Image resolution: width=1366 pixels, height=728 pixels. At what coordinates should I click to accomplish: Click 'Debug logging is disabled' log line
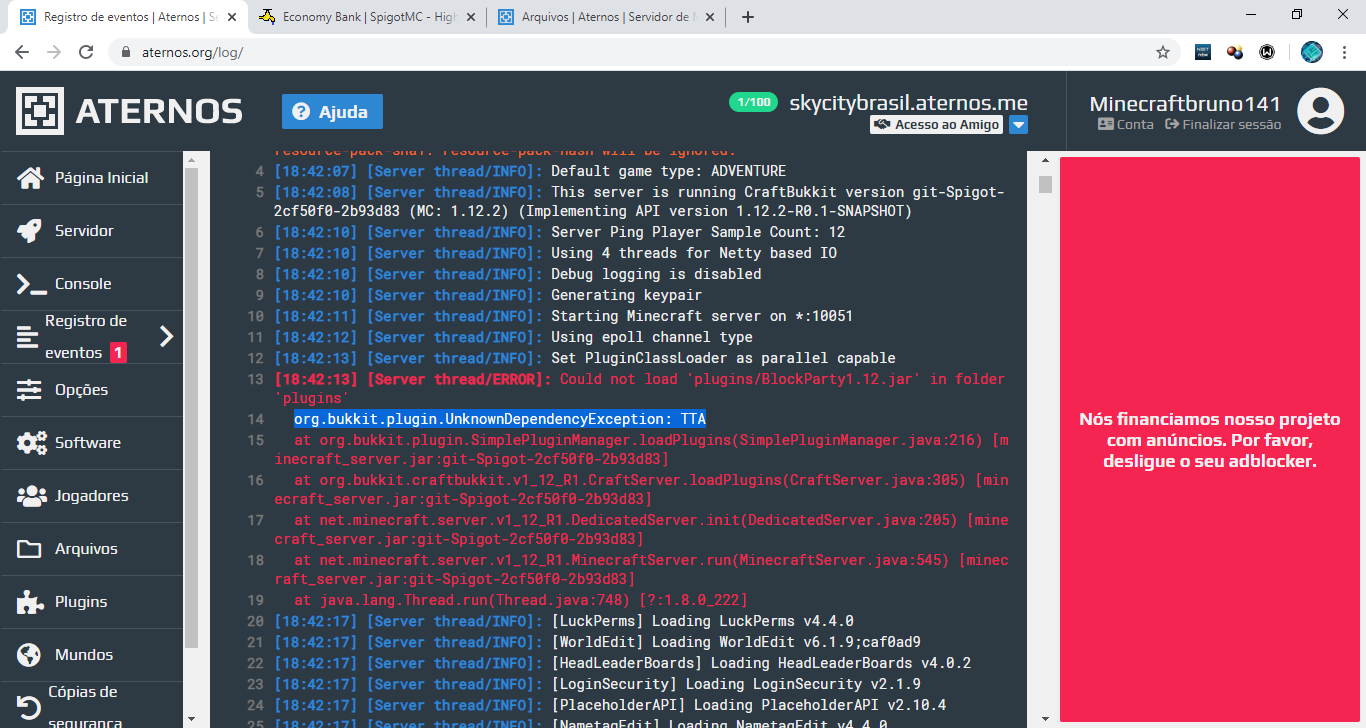[518, 274]
